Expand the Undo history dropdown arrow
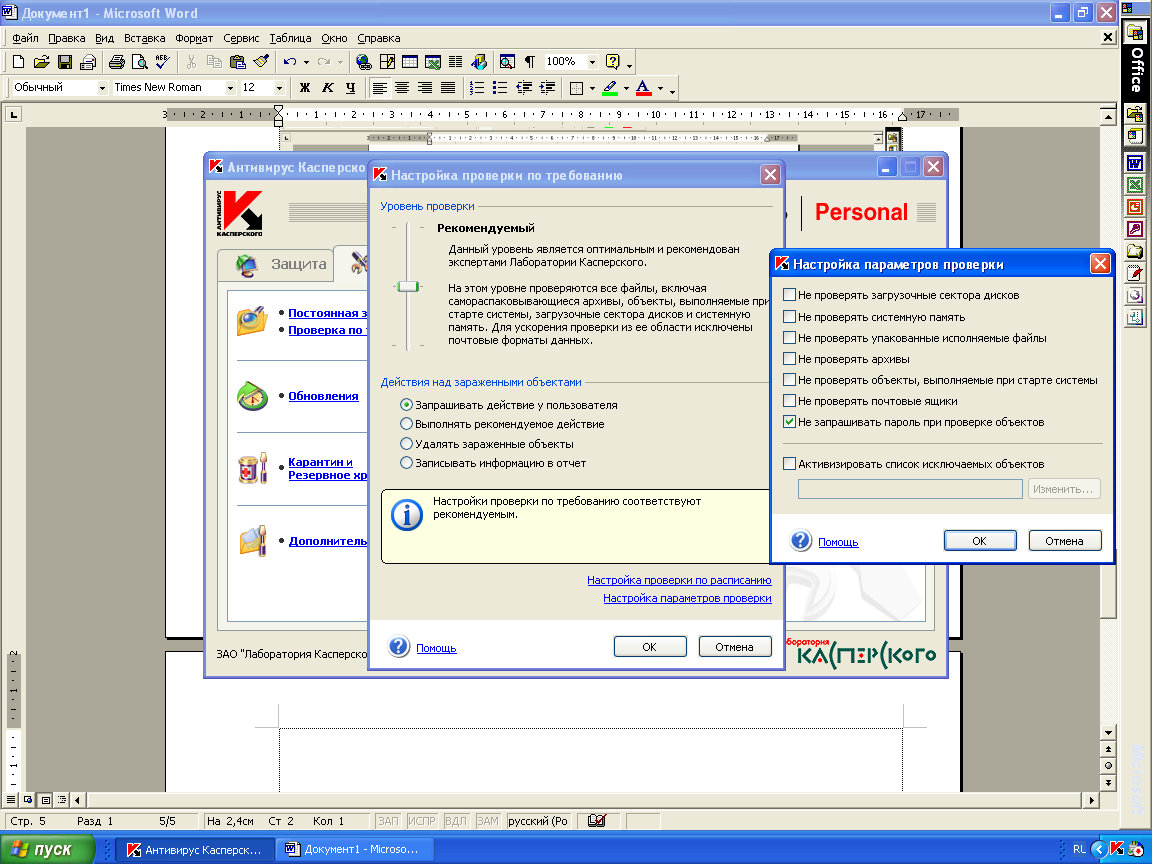 (306, 62)
